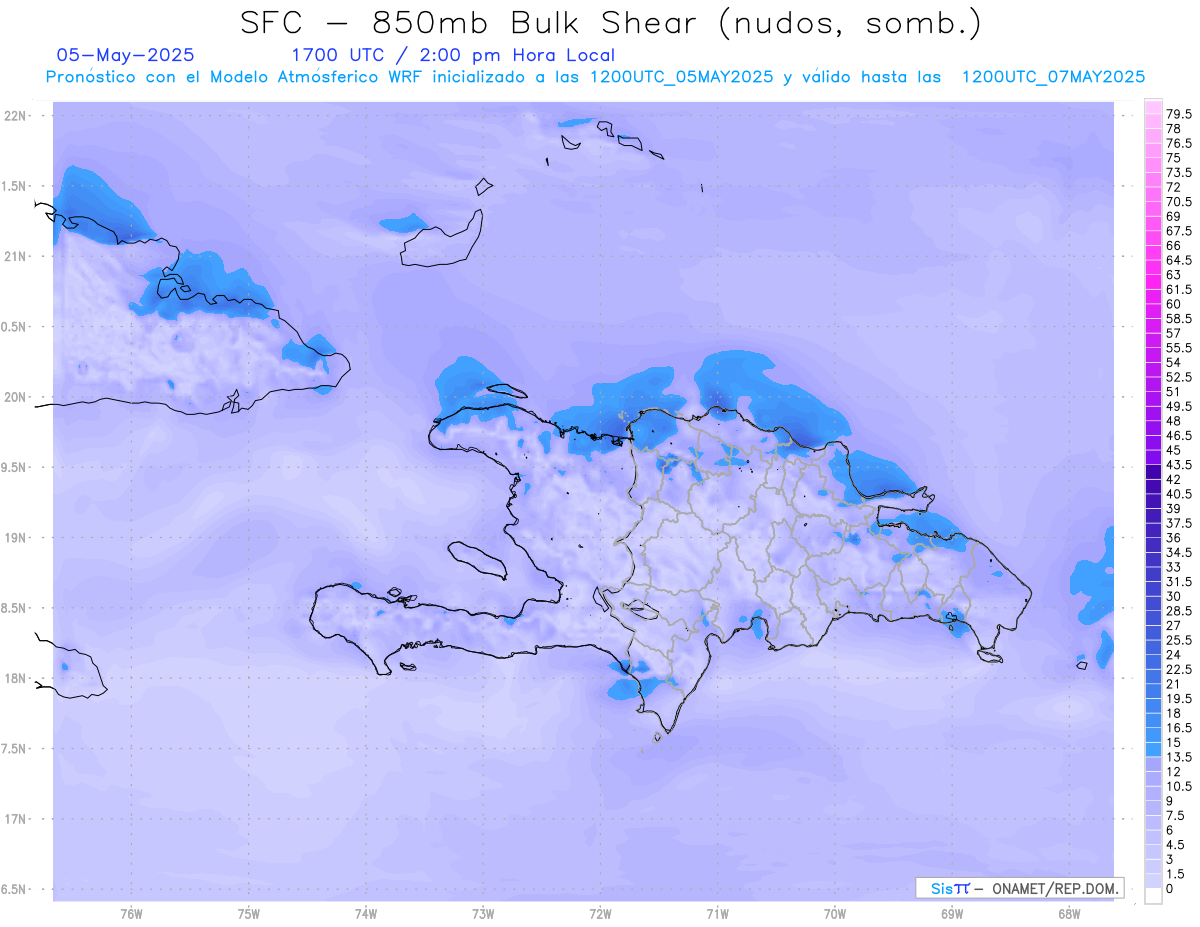Click the 79.5 value on the color scale
This screenshot has width=1200, height=927.
[1179, 115]
